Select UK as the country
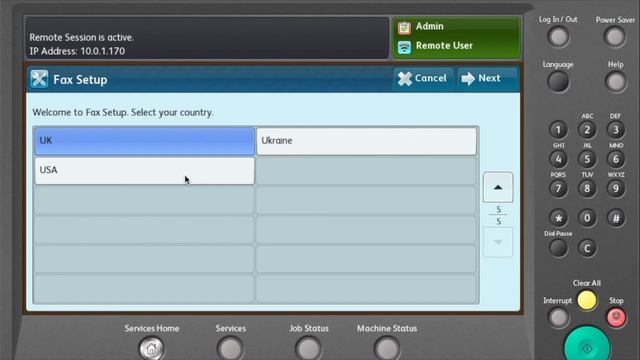Viewport: 640px width, 360px height. click(144, 141)
